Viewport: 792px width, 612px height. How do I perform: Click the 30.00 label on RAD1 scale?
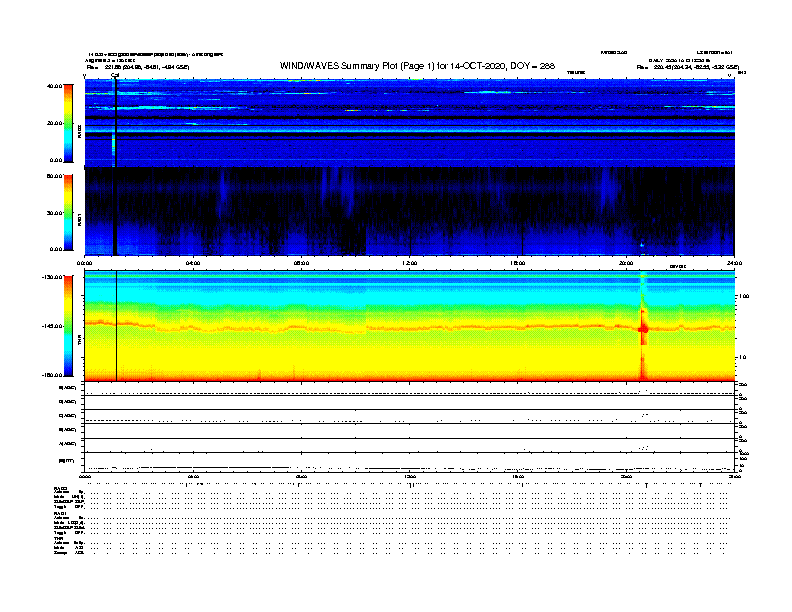click(x=54, y=213)
